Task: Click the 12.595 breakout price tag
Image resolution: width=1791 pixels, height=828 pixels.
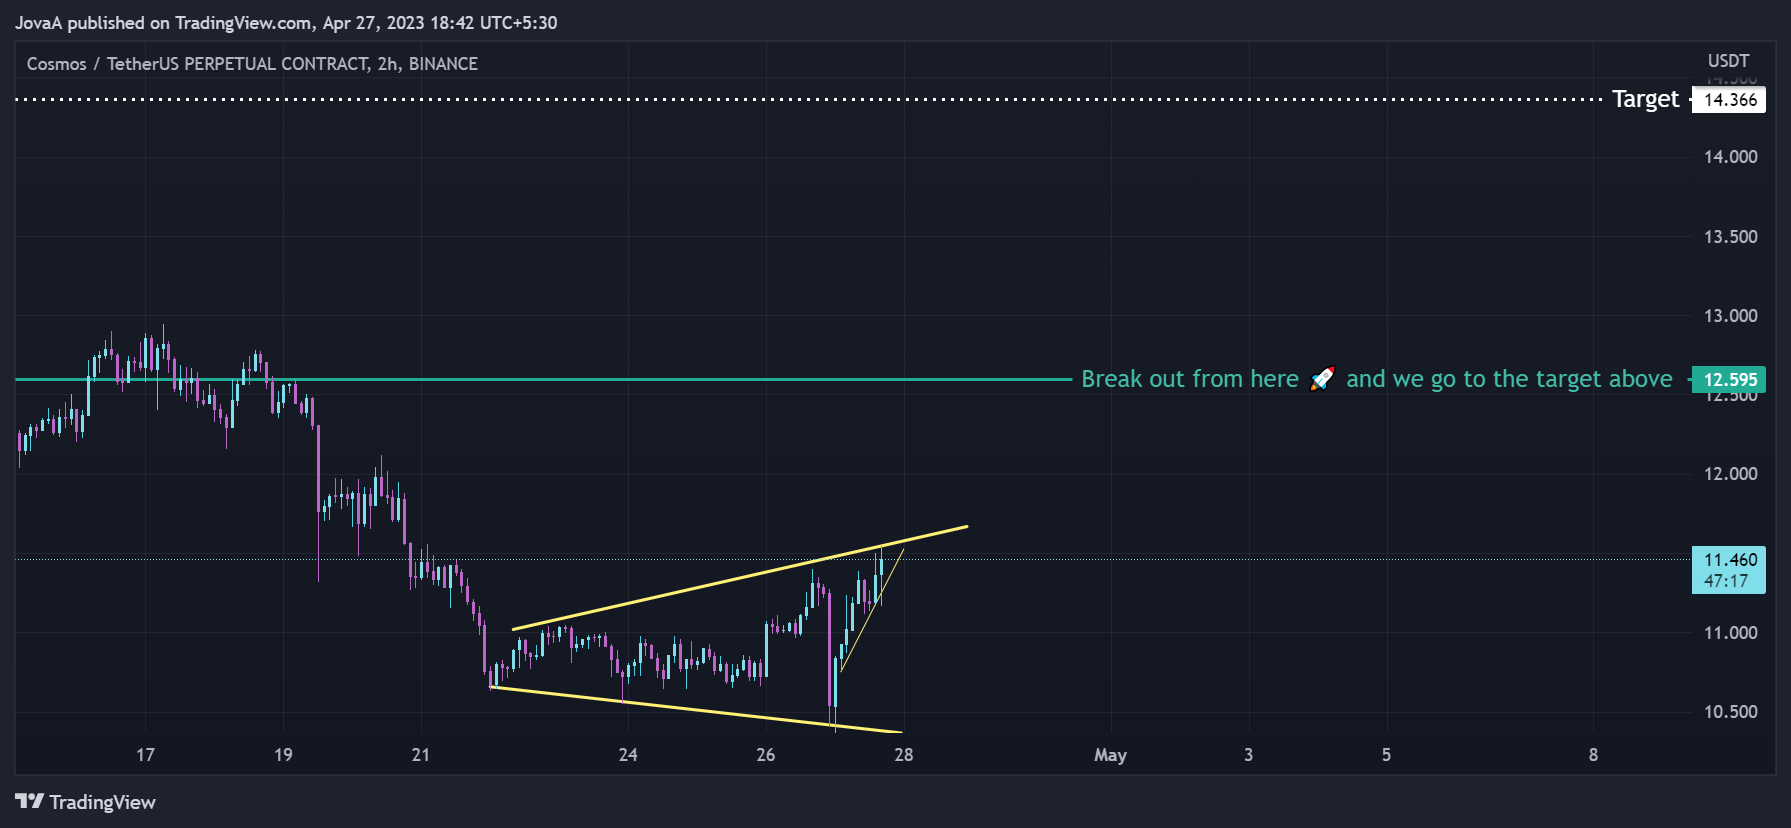Action: point(1729,380)
